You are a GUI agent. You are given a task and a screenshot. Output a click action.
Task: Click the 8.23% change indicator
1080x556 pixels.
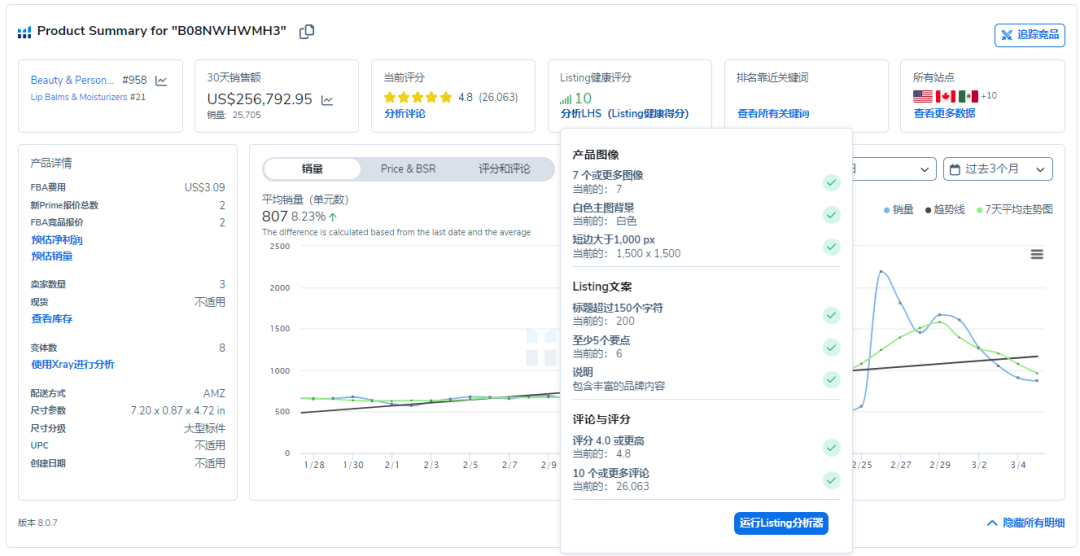(x=313, y=216)
